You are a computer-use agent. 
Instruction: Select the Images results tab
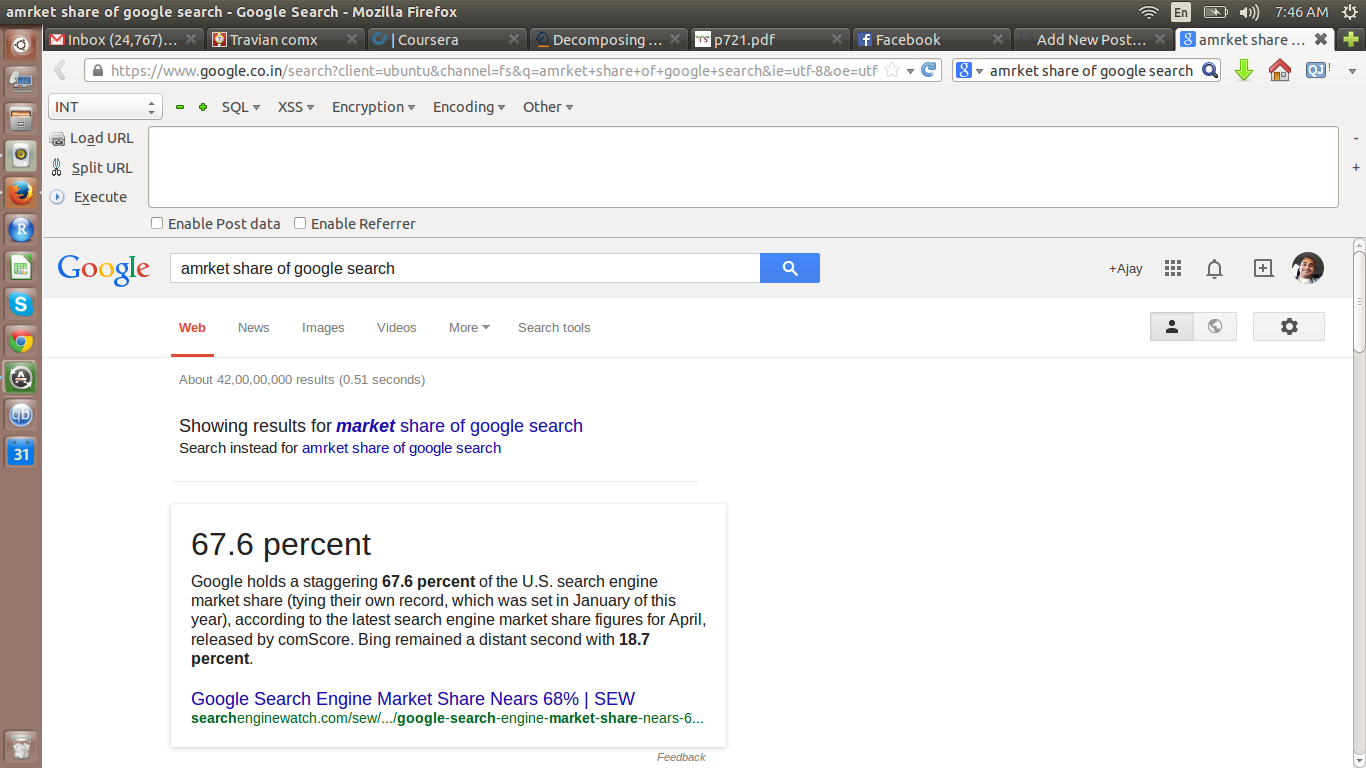tap(323, 327)
